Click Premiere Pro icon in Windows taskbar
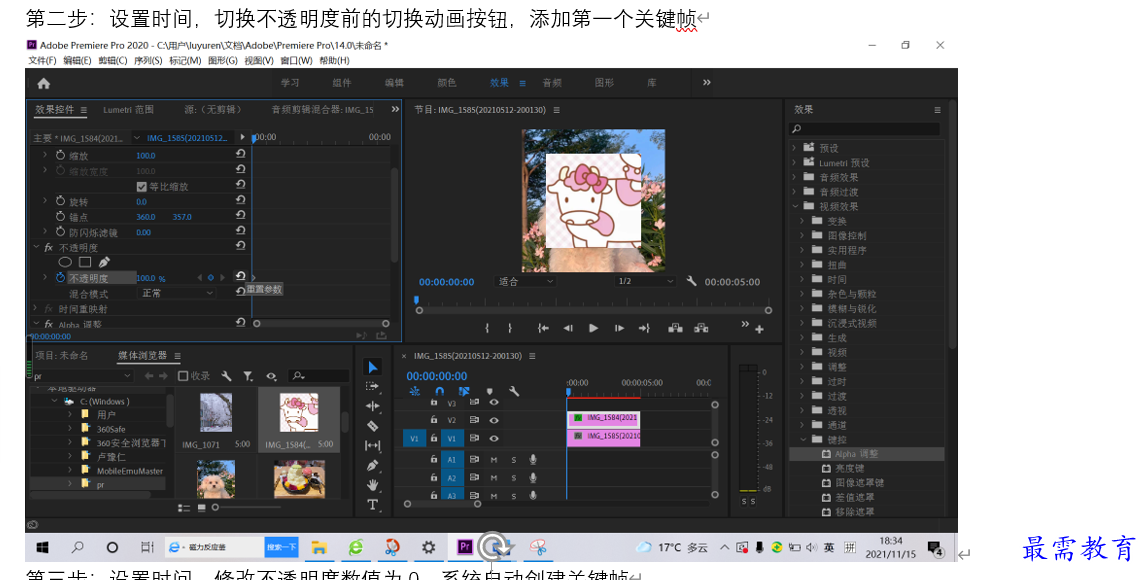Image resolution: width=1144 pixels, height=580 pixels. click(465, 547)
